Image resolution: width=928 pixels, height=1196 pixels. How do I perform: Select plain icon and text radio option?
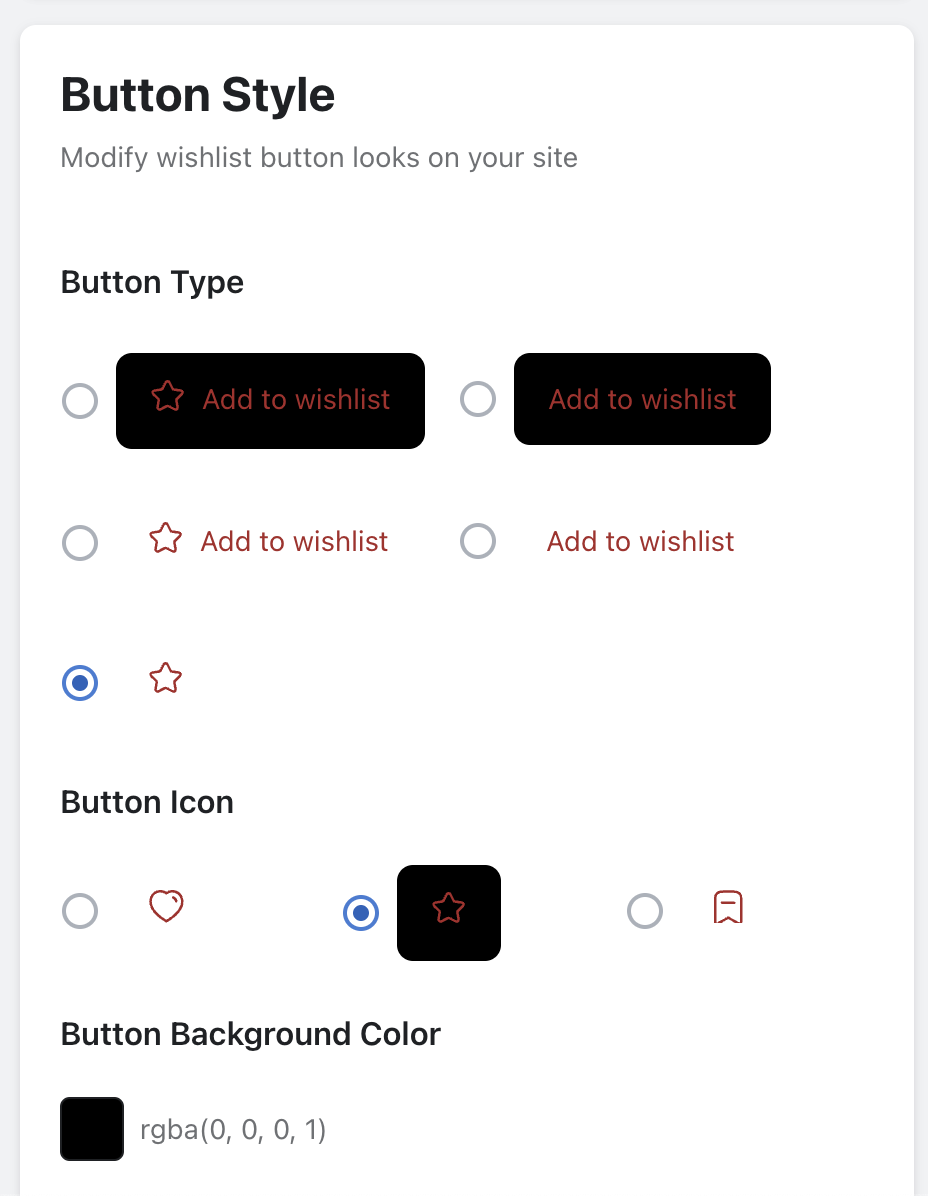pyautogui.click(x=80, y=543)
